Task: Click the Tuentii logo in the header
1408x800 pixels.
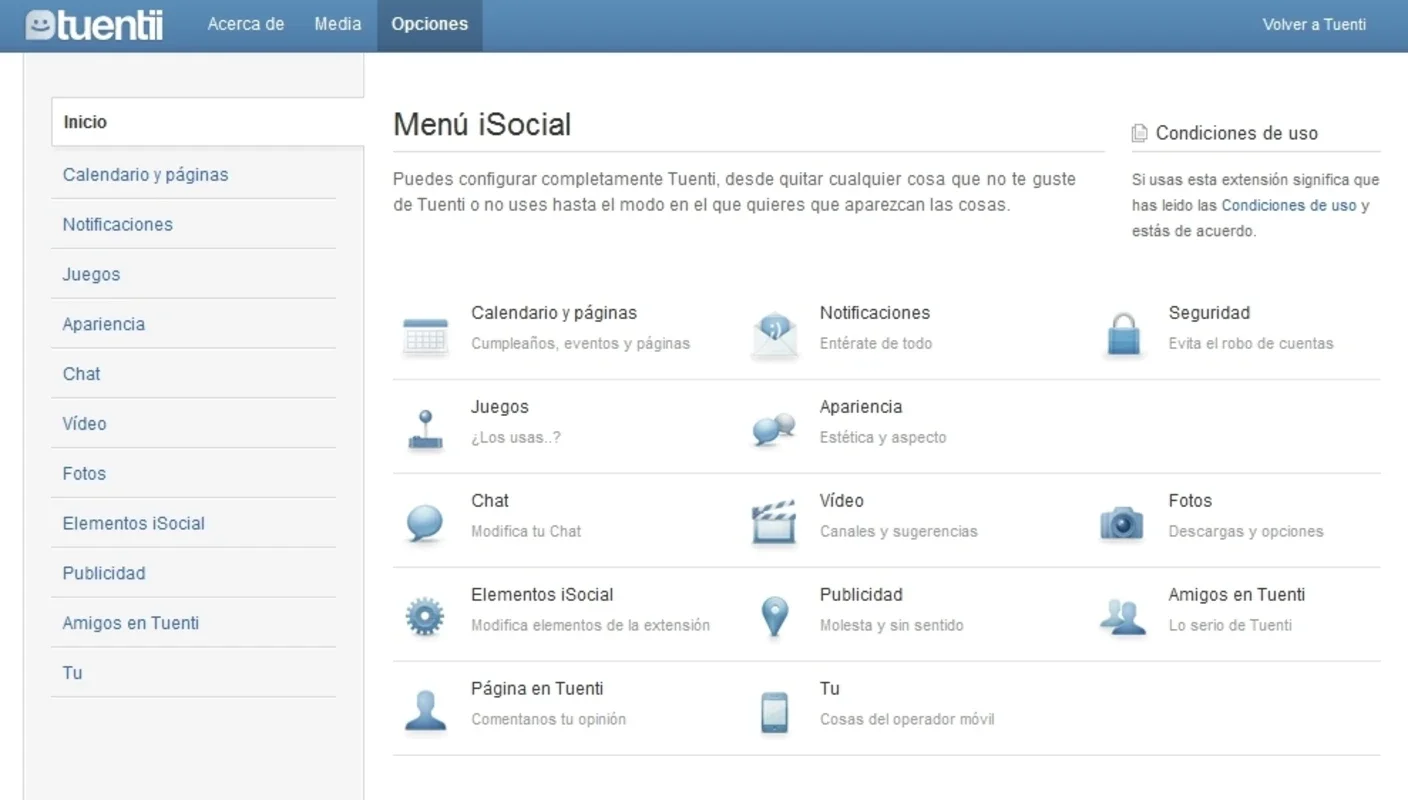Action: point(94,25)
